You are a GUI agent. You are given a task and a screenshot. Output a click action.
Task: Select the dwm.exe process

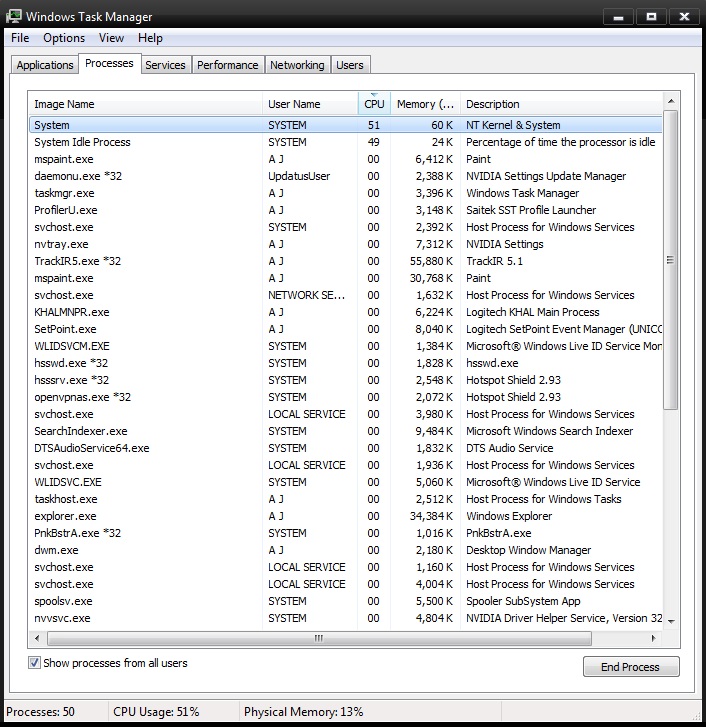tap(345, 550)
